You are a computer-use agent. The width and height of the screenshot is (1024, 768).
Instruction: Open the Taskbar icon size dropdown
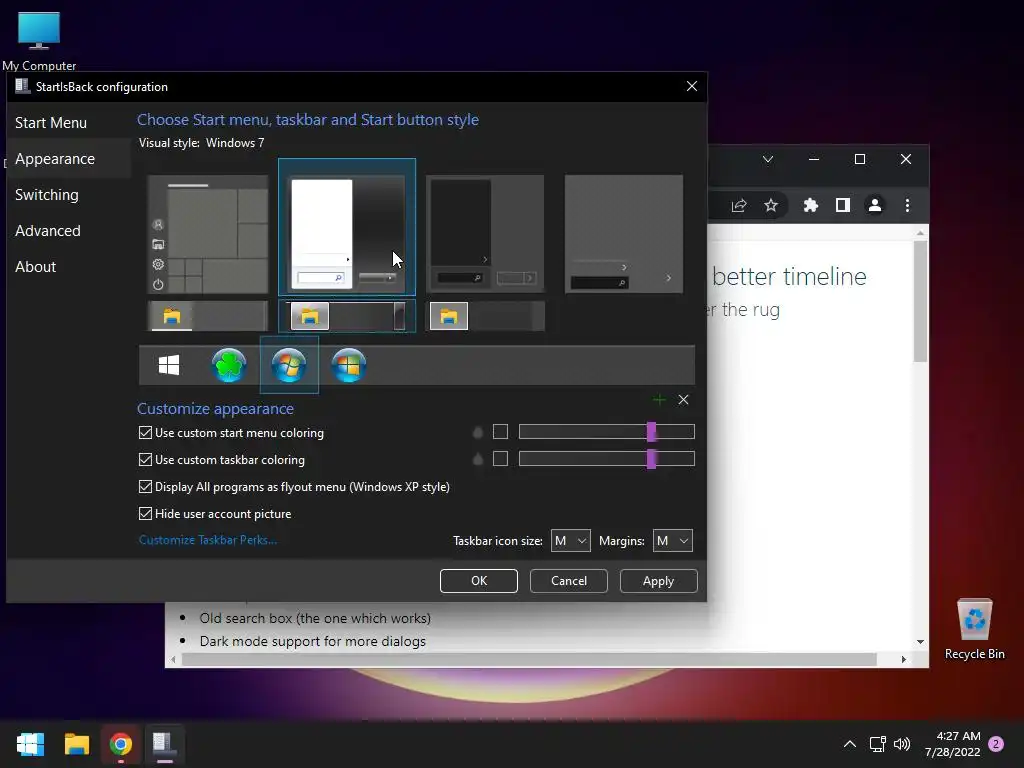pos(570,541)
